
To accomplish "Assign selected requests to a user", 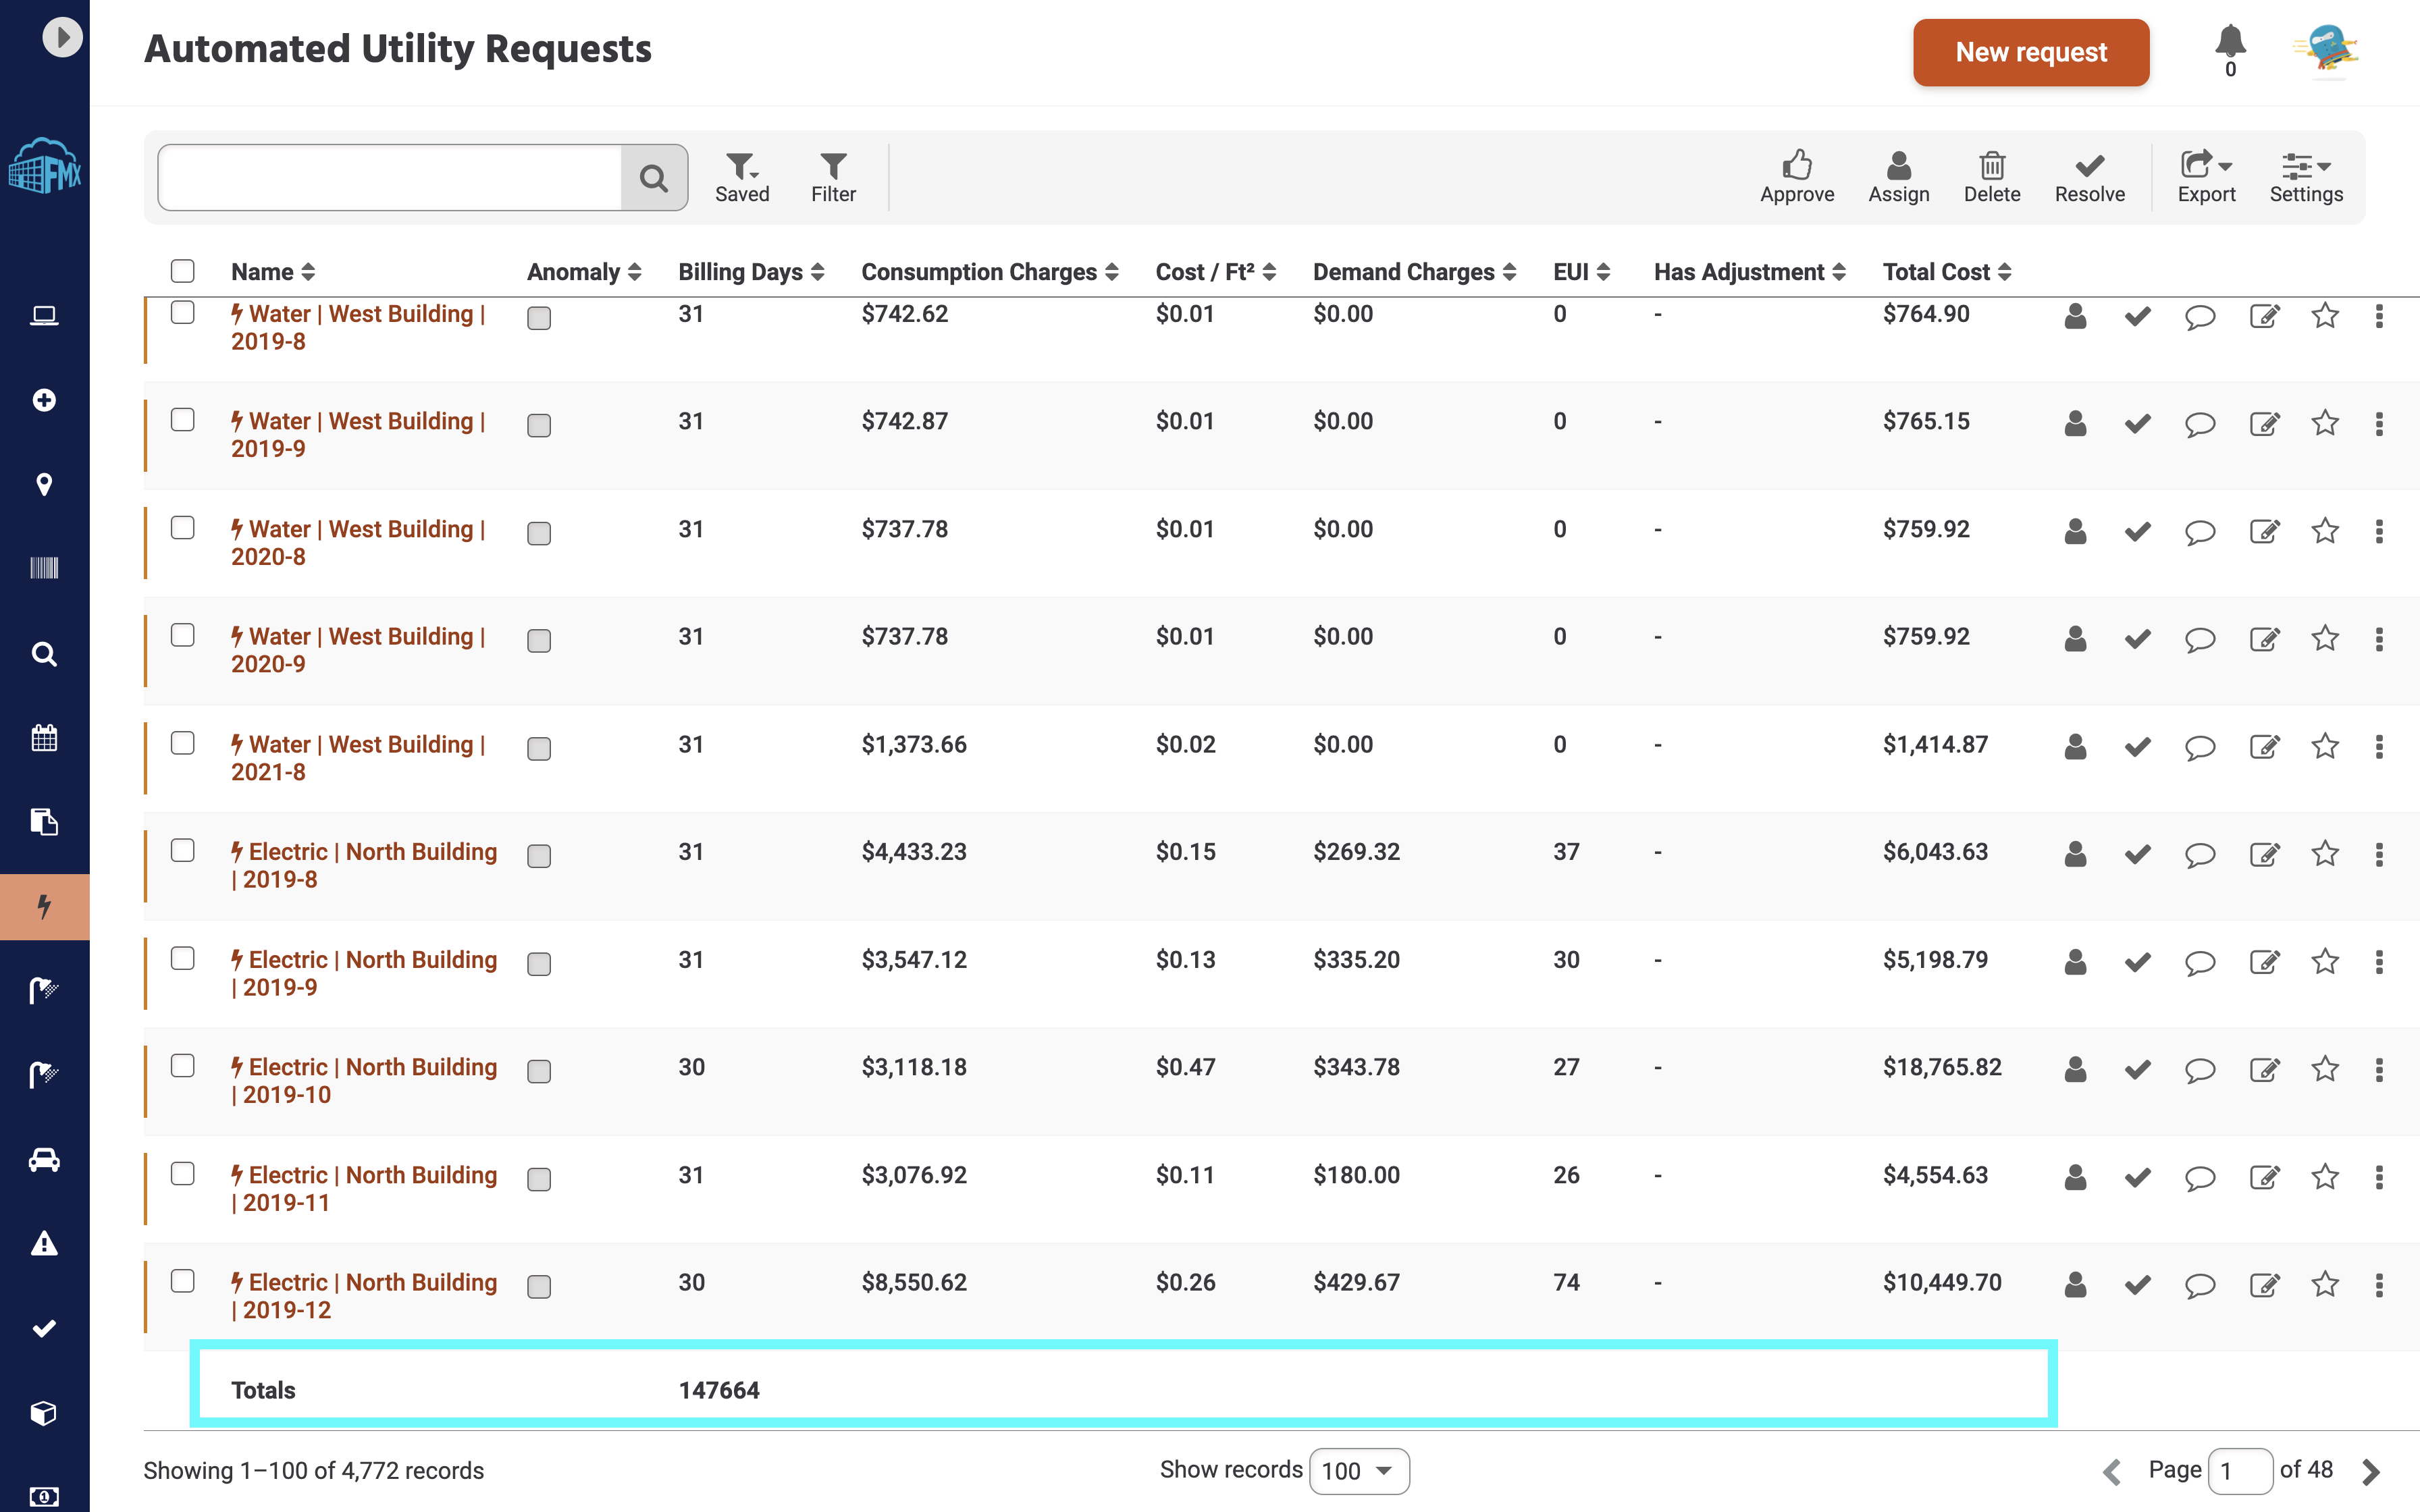I will [x=1898, y=177].
